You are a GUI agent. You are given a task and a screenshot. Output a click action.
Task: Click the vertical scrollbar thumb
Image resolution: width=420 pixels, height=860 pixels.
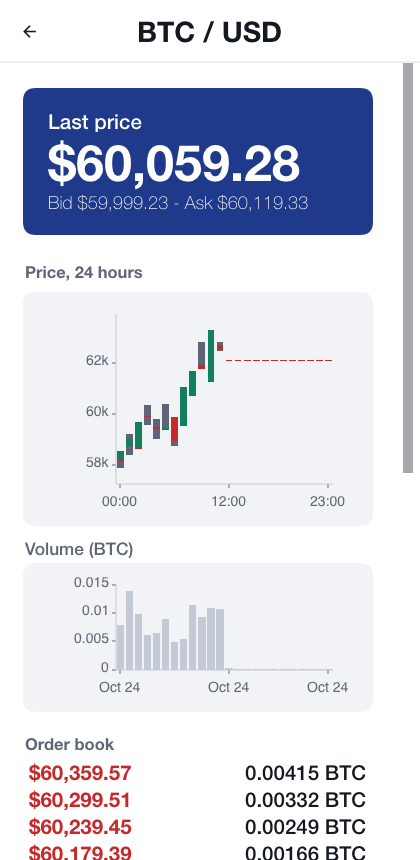[x=408, y=268]
